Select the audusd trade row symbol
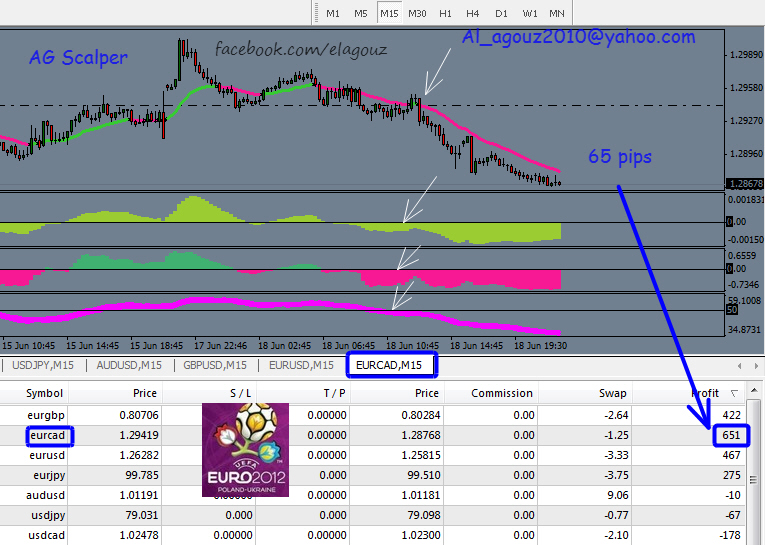 [45, 495]
